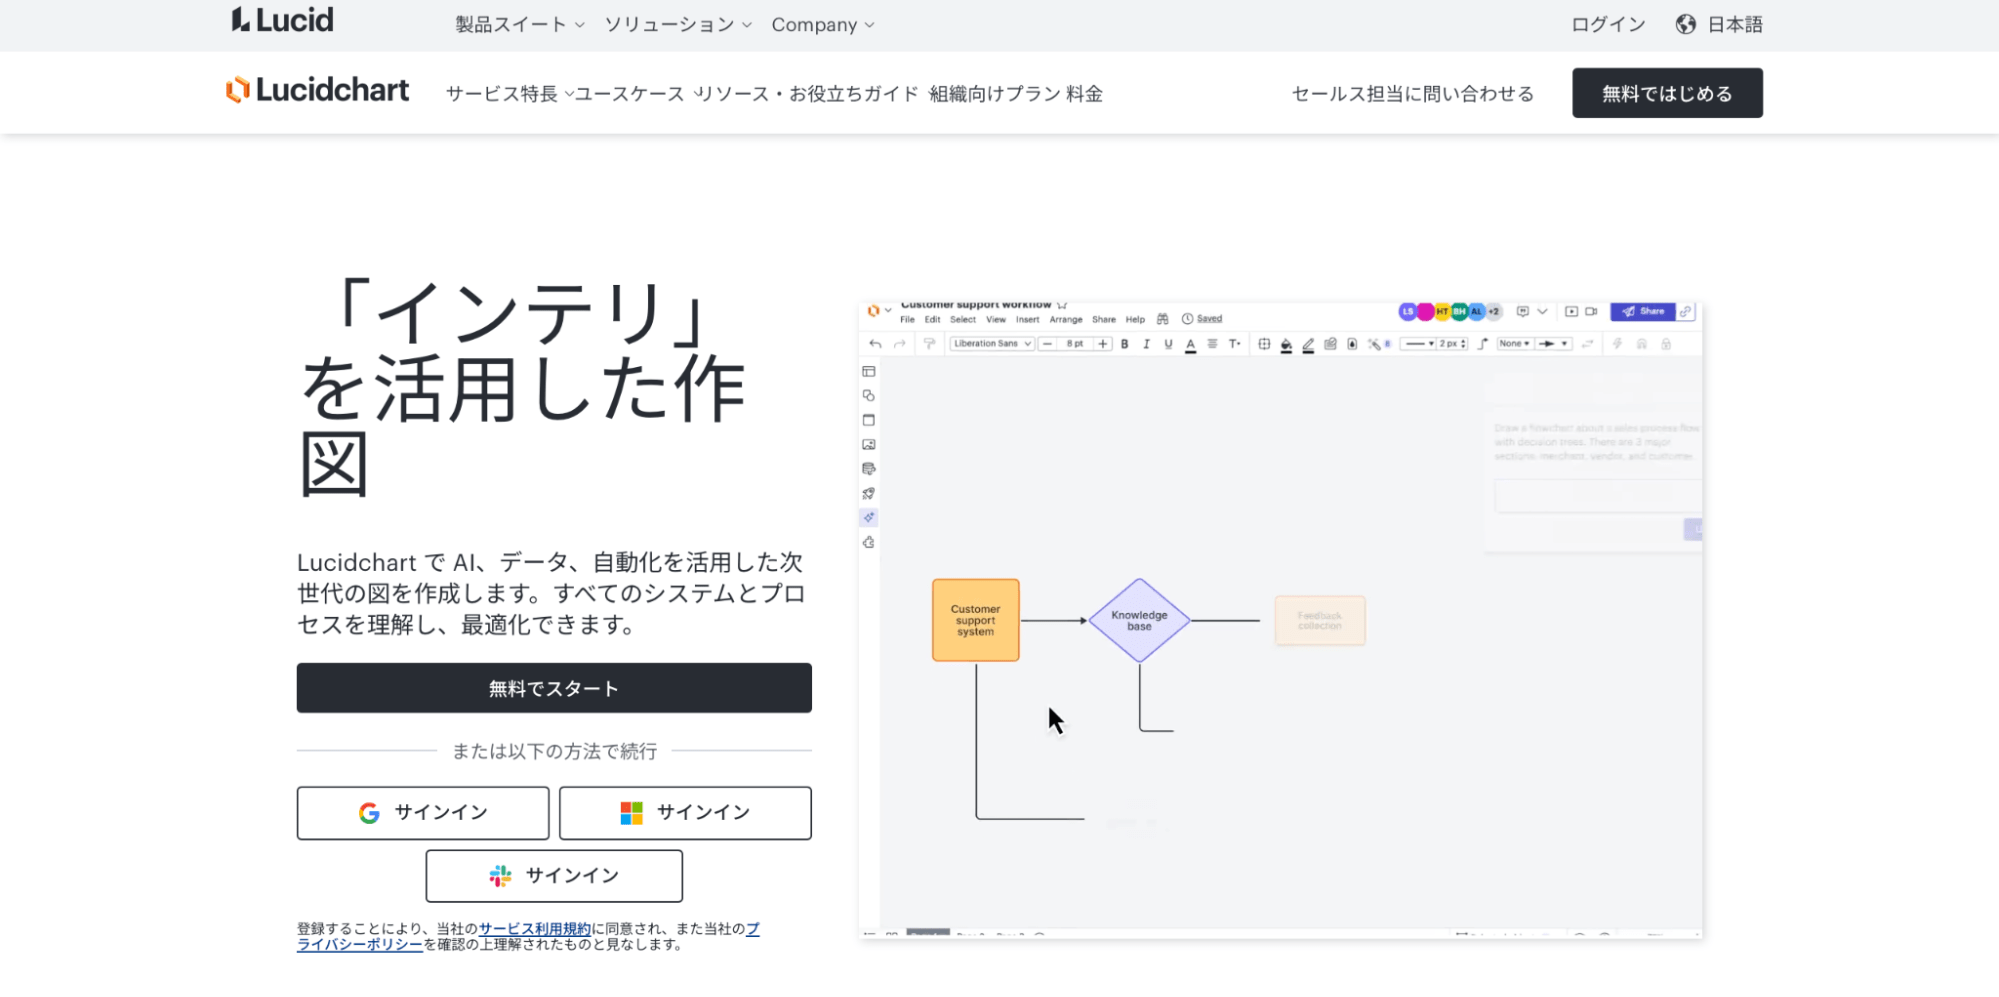Open the 組織向けプラン page

[995, 94]
